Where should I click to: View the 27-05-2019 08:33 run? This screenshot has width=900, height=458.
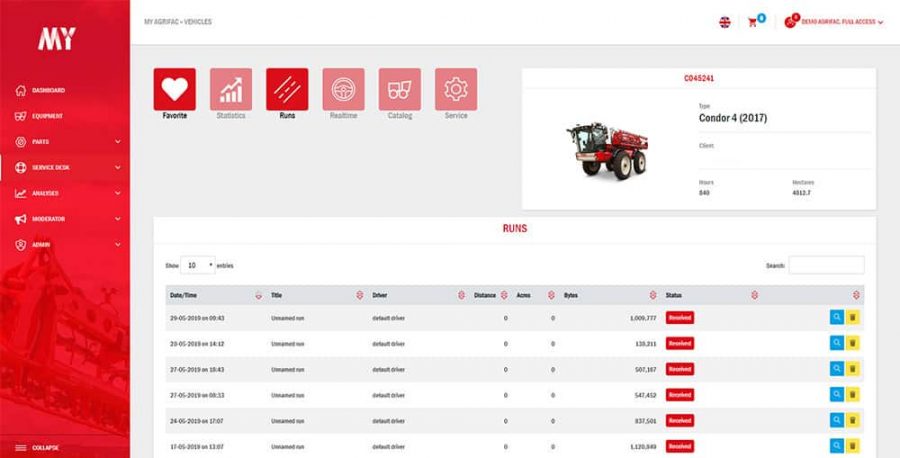tap(837, 394)
